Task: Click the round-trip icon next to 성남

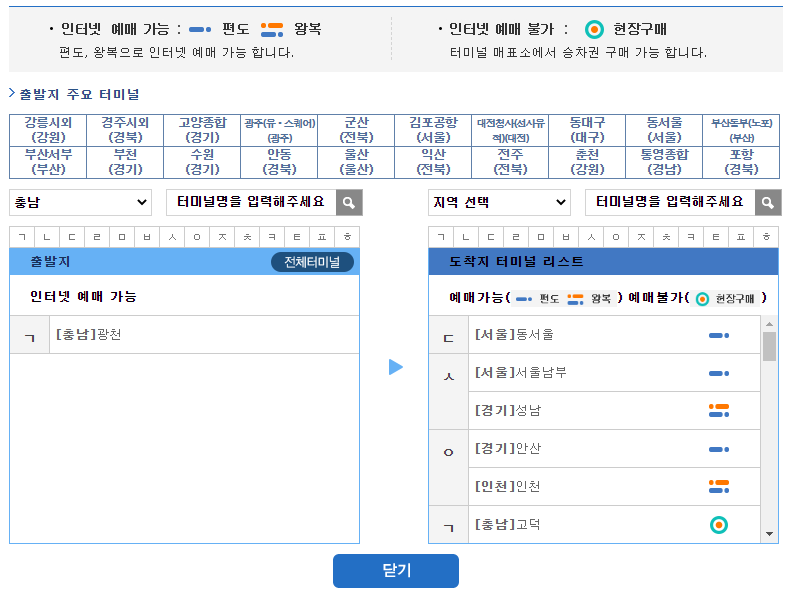Action: tap(719, 411)
